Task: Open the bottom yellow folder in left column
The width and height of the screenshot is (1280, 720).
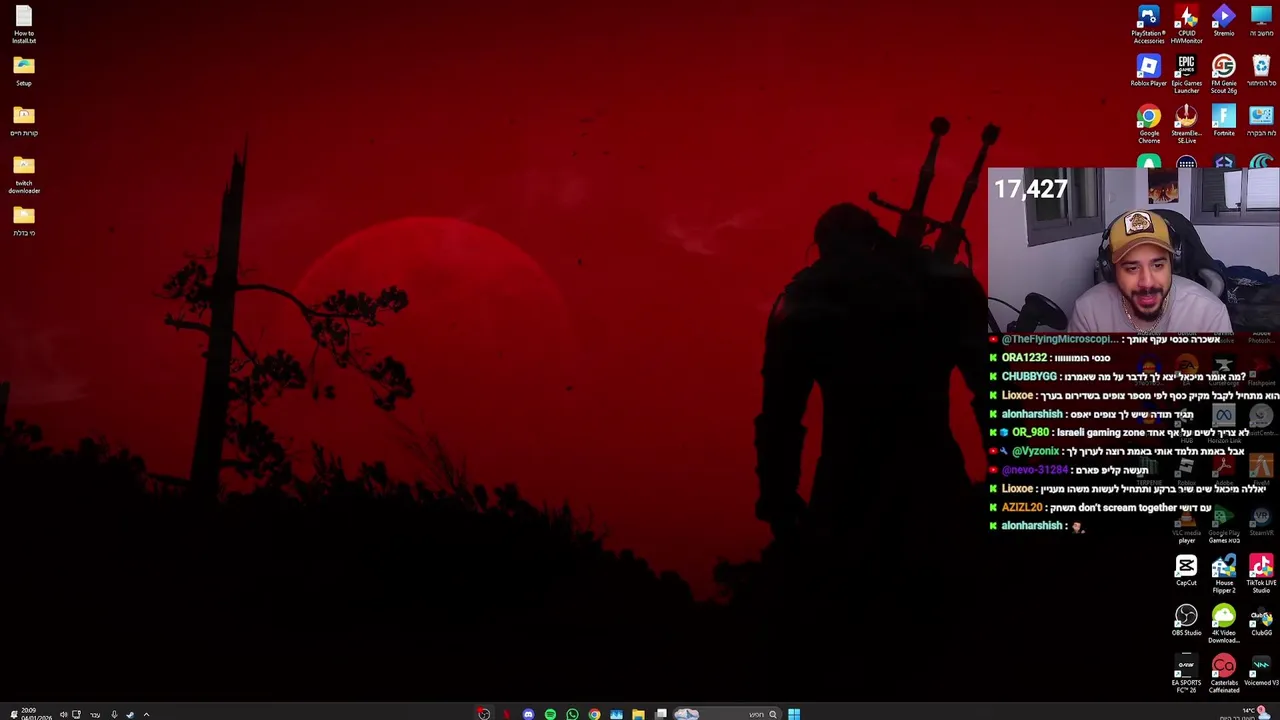Action: (24, 221)
